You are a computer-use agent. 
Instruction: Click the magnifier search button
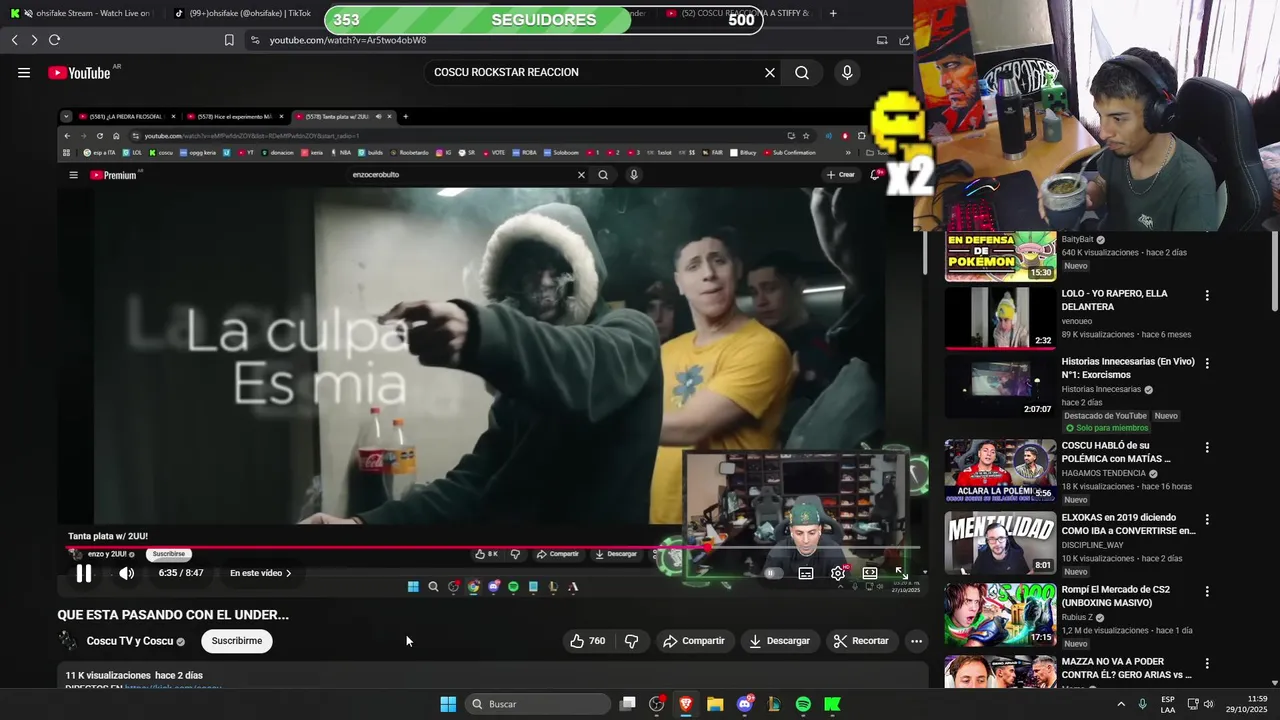[802, 72]
